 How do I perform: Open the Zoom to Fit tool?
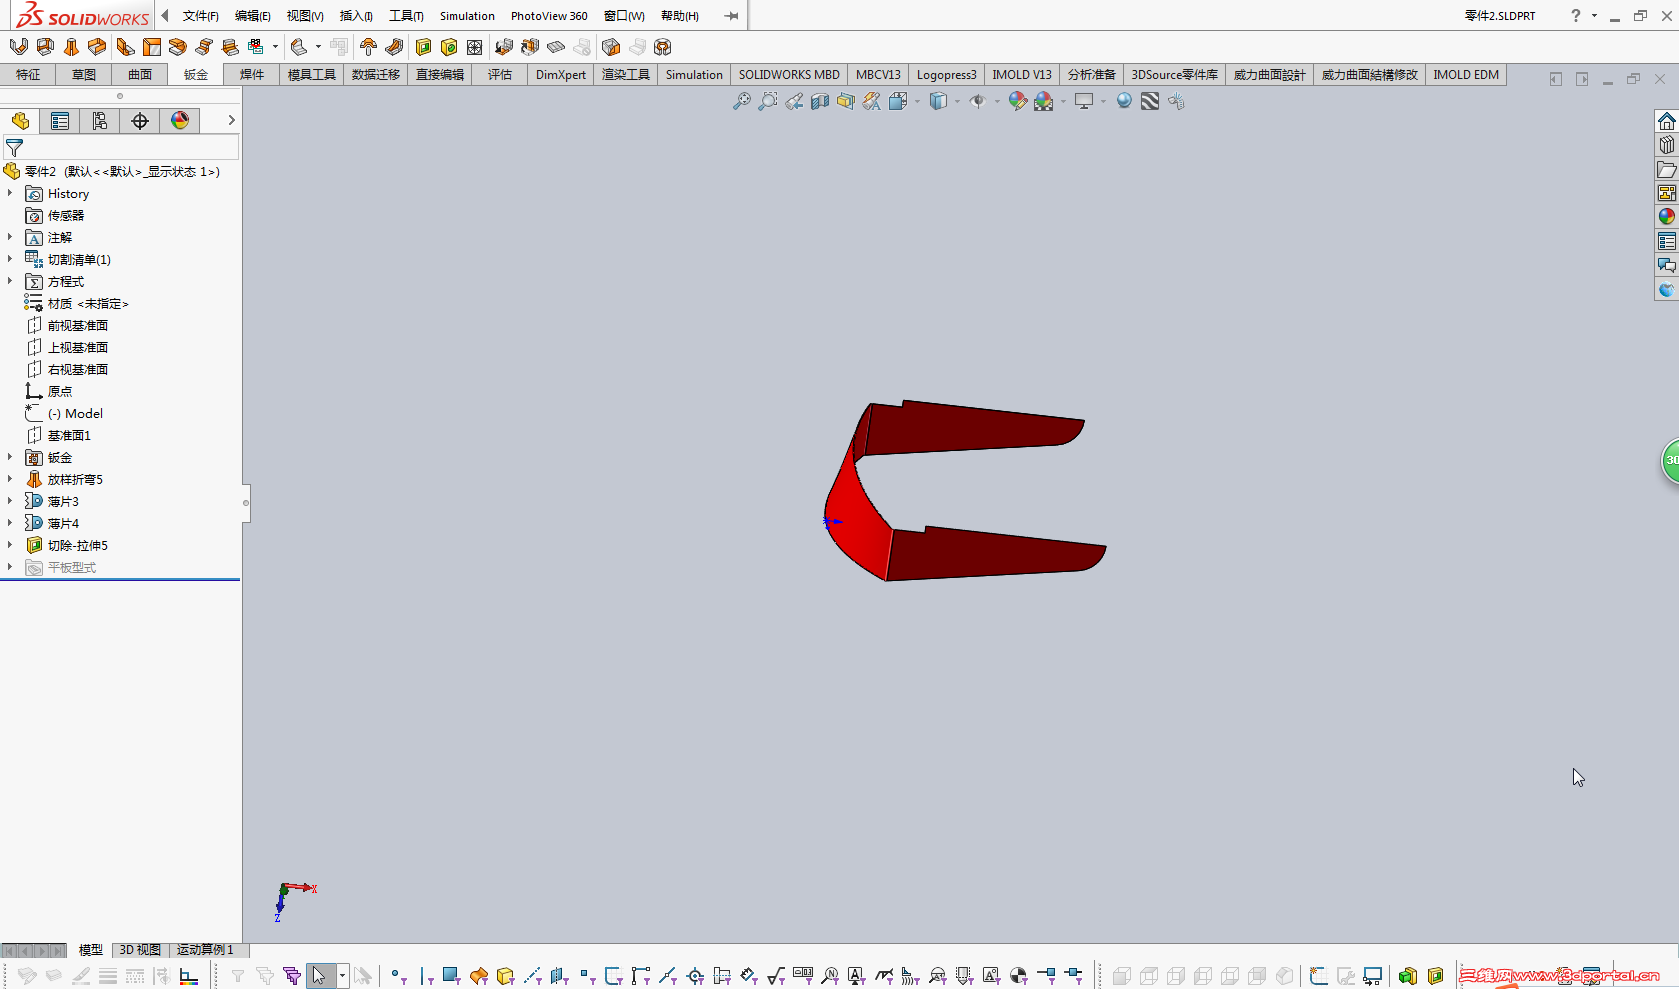[741, 101]
